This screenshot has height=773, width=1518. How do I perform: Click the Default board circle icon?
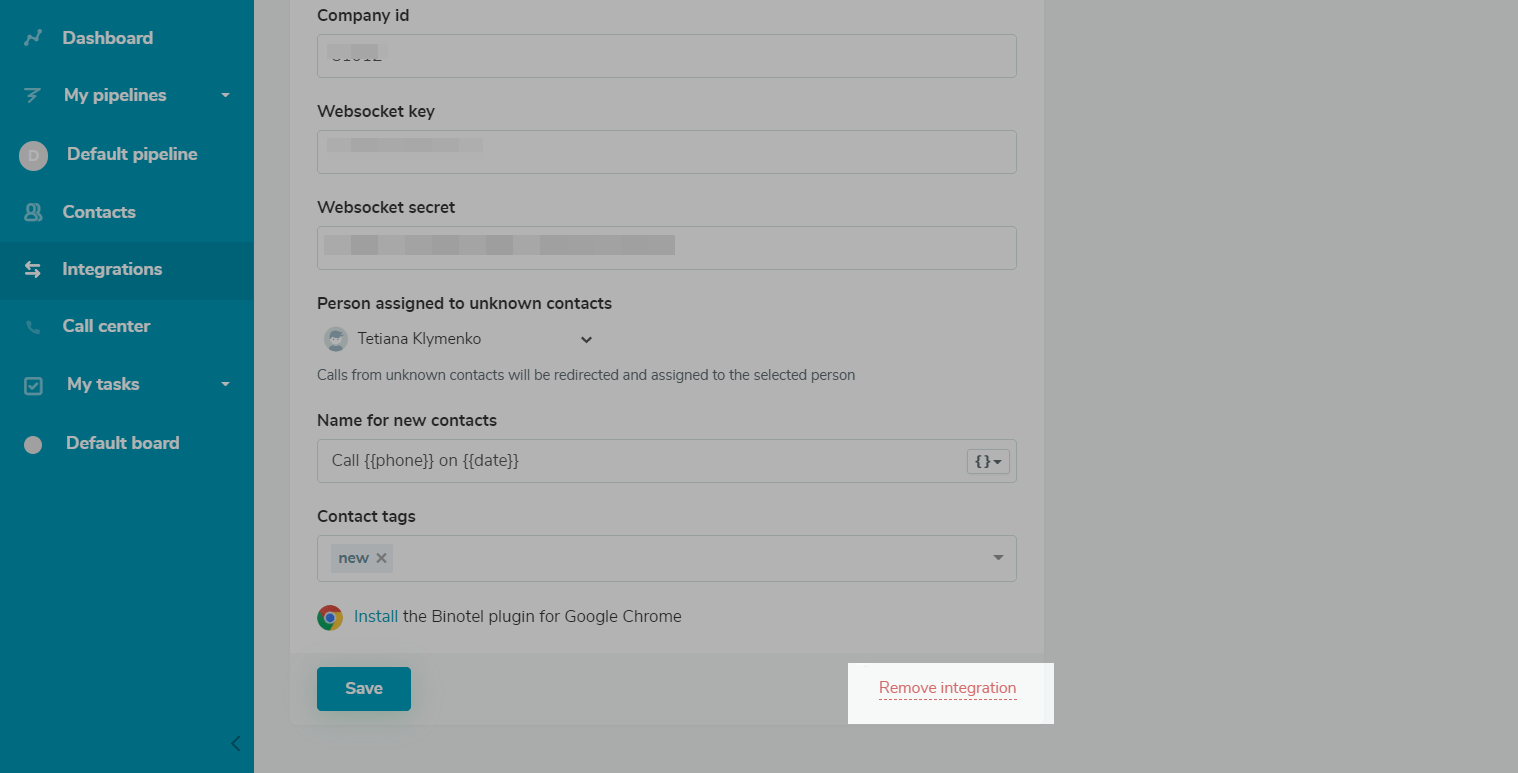tap(33, 445)
